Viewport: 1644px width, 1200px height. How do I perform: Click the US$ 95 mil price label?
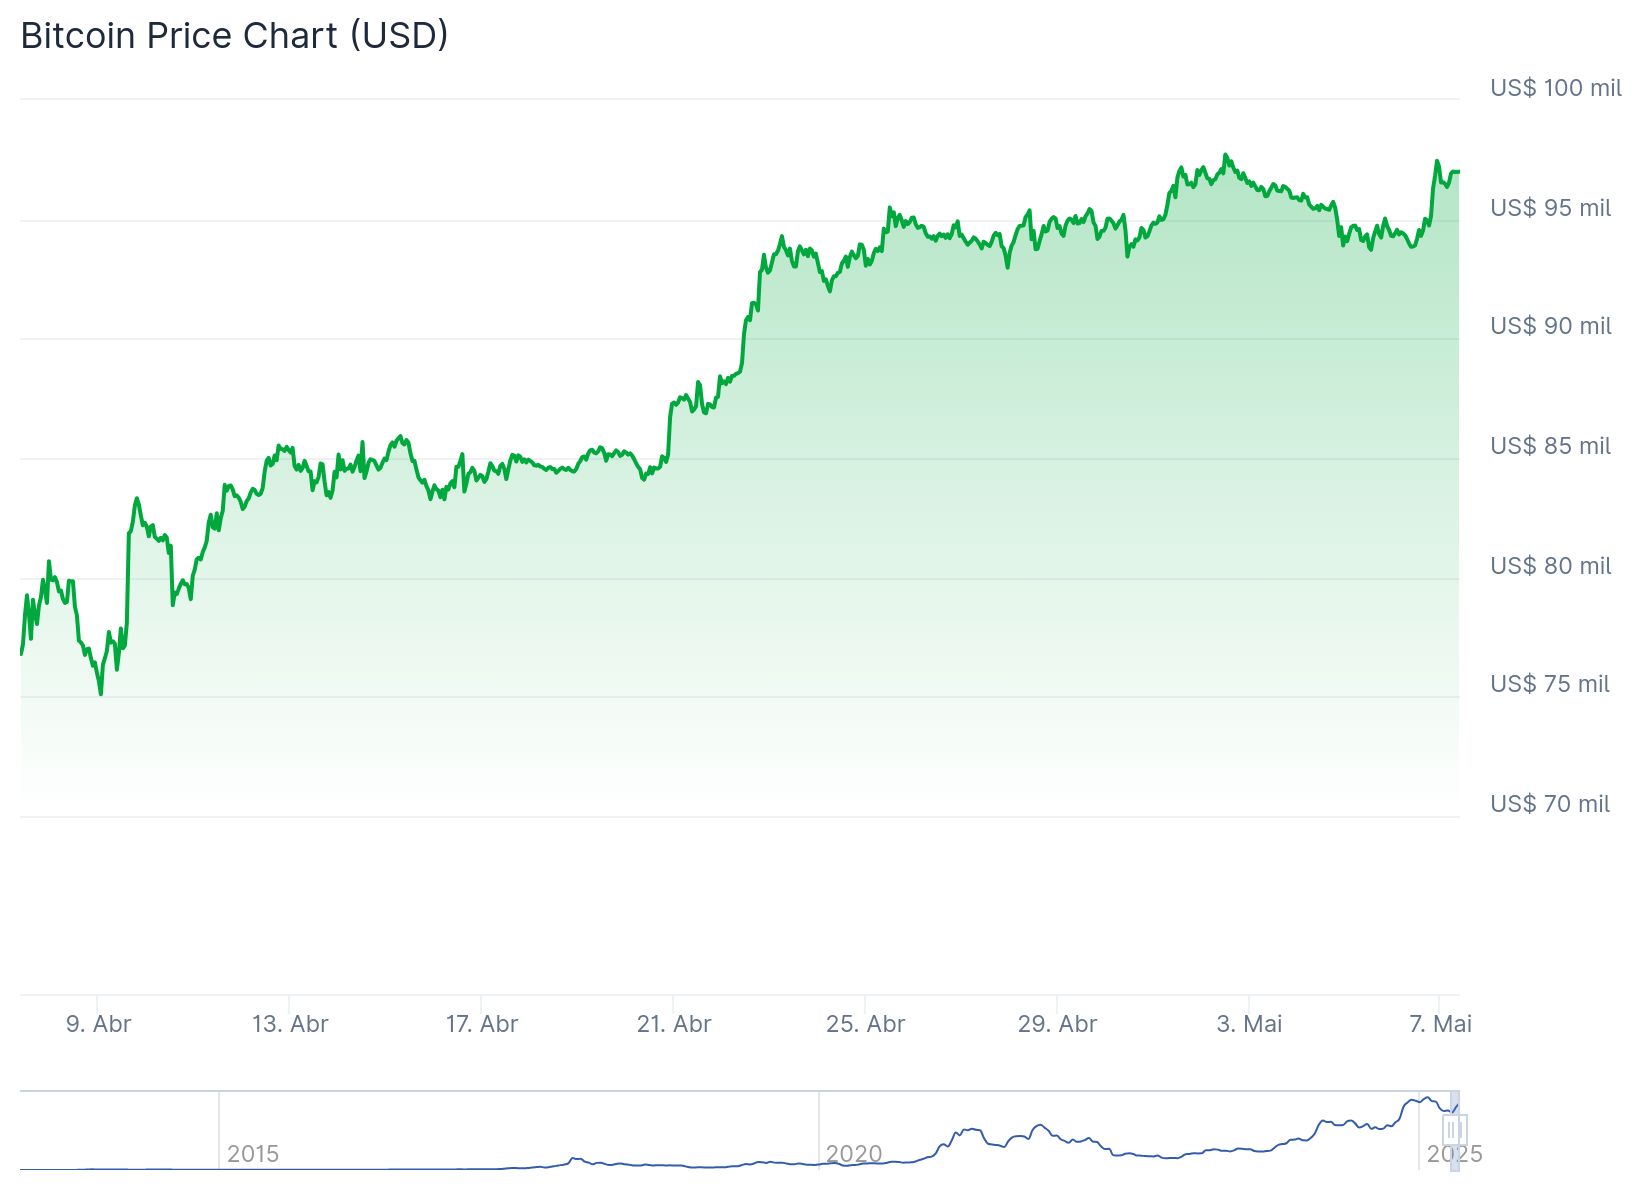click(1550, 208)
